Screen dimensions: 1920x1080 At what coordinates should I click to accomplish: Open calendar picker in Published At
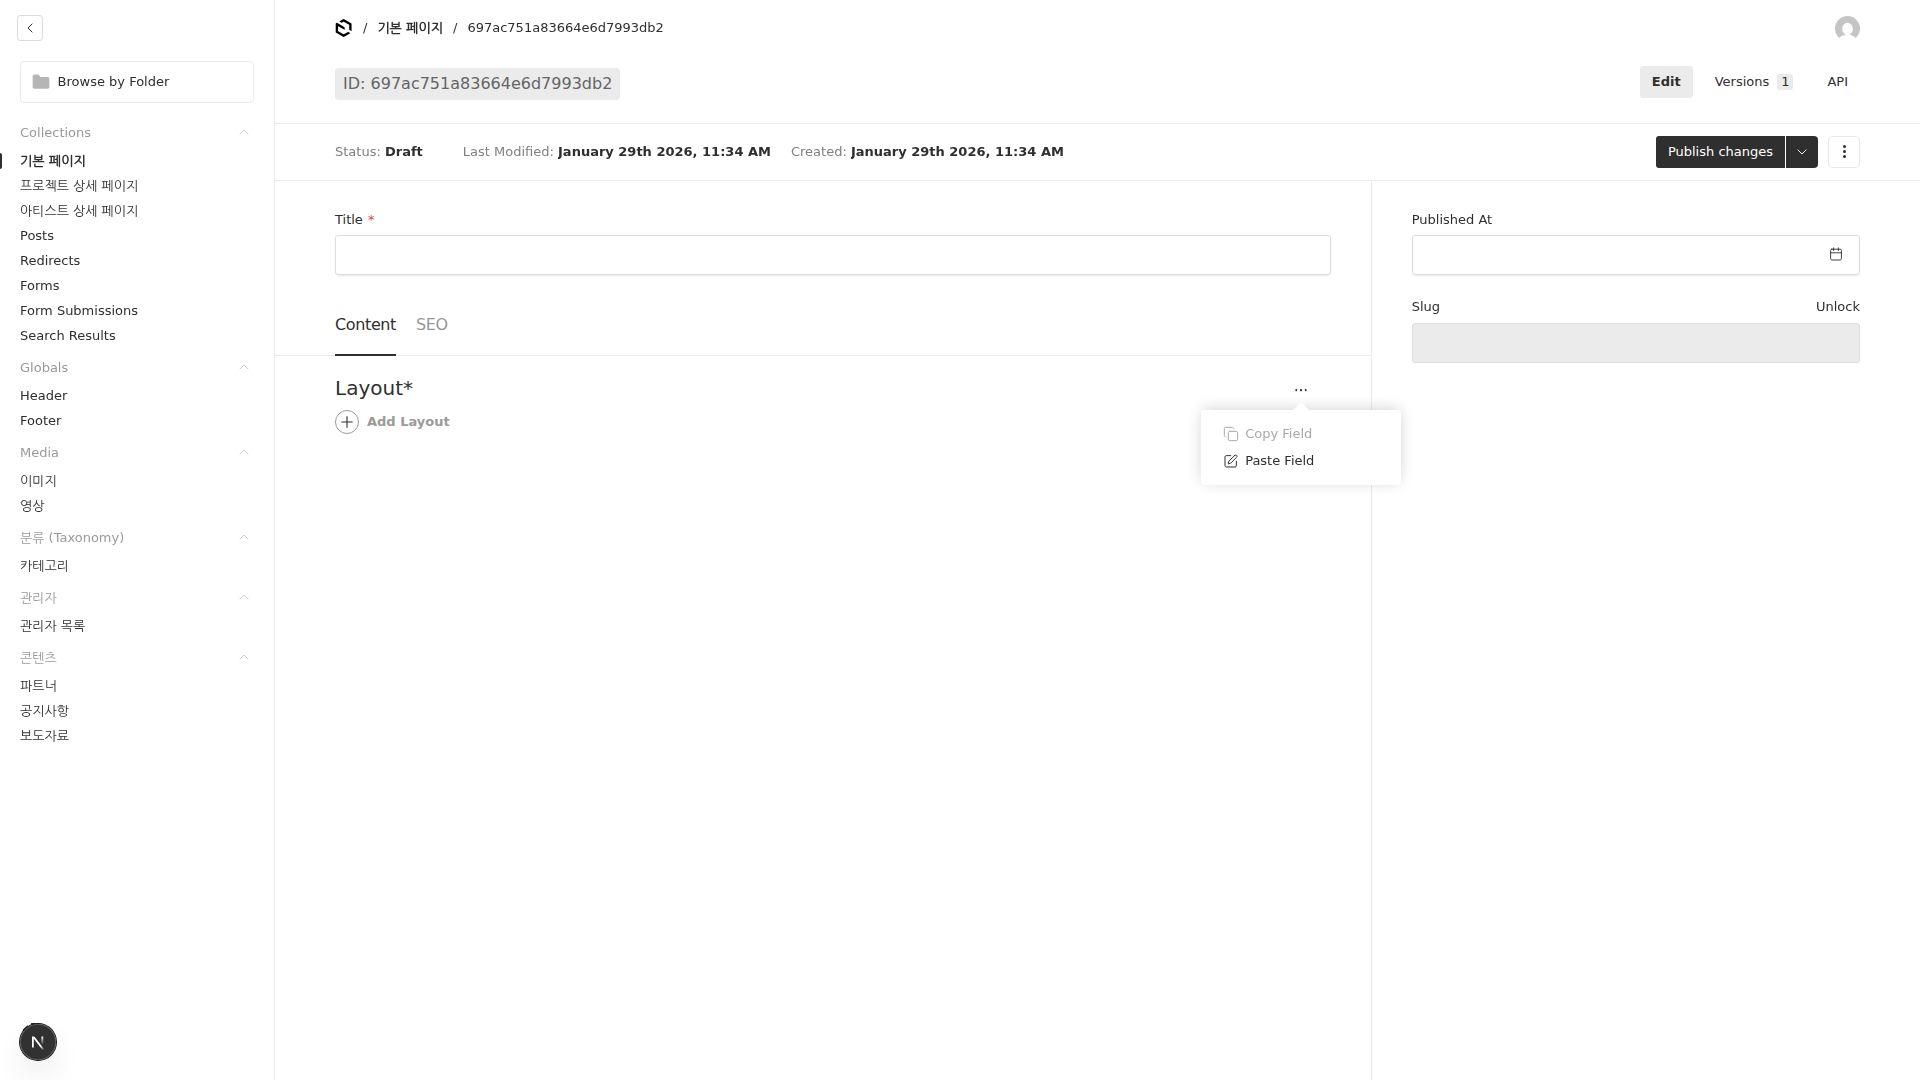pyautogui.click(x=1835, y=255)
